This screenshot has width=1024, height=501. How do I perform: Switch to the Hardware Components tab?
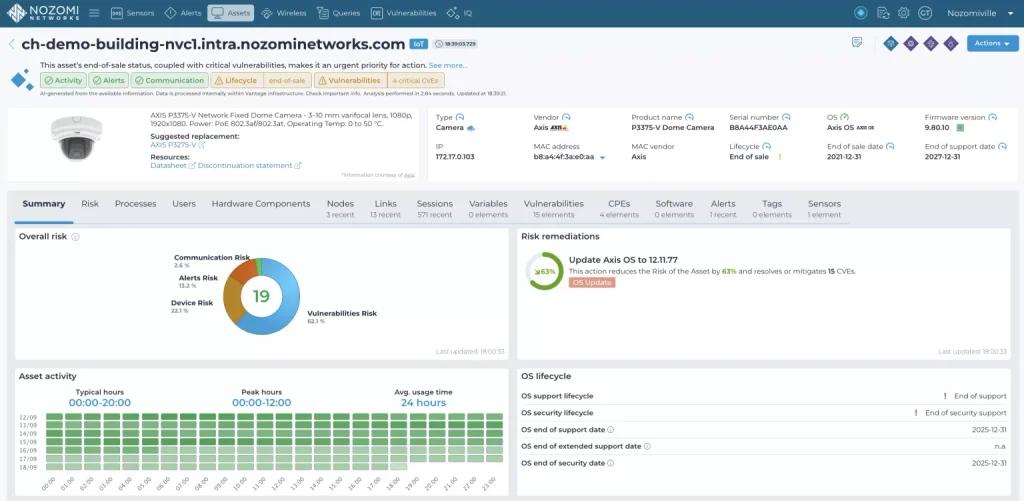pos(261,204)
